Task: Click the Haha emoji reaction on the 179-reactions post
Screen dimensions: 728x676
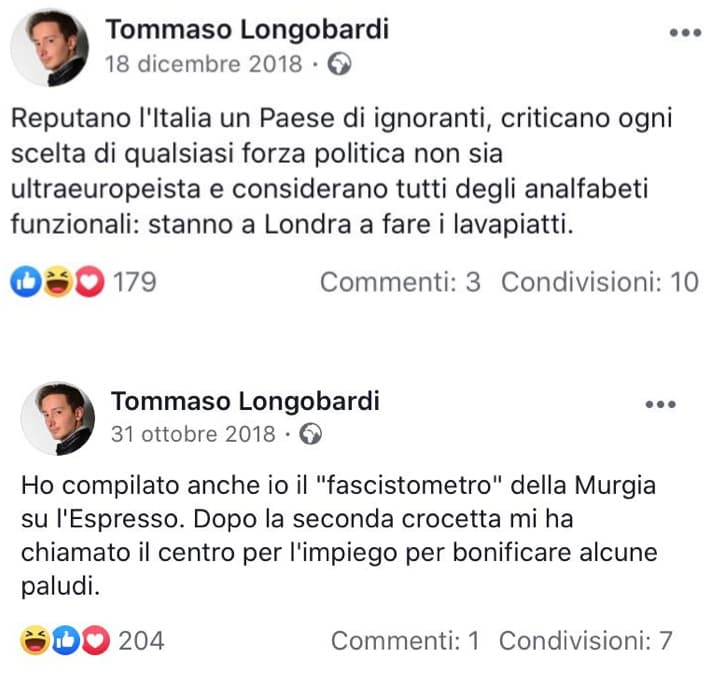Action: point(57,283)
